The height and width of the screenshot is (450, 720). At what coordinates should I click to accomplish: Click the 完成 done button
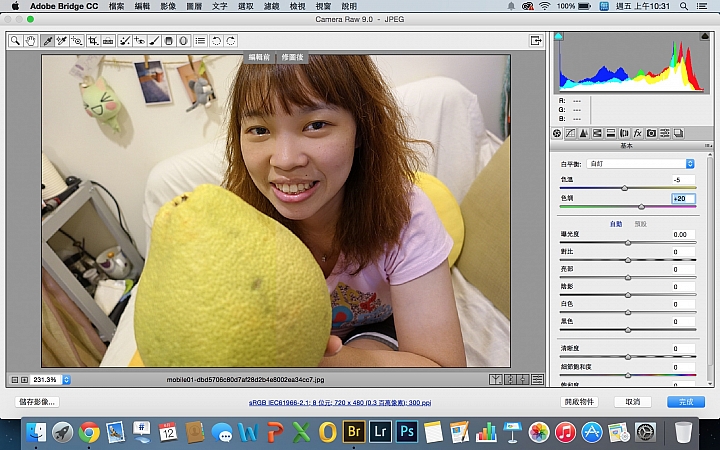point(686,402)
